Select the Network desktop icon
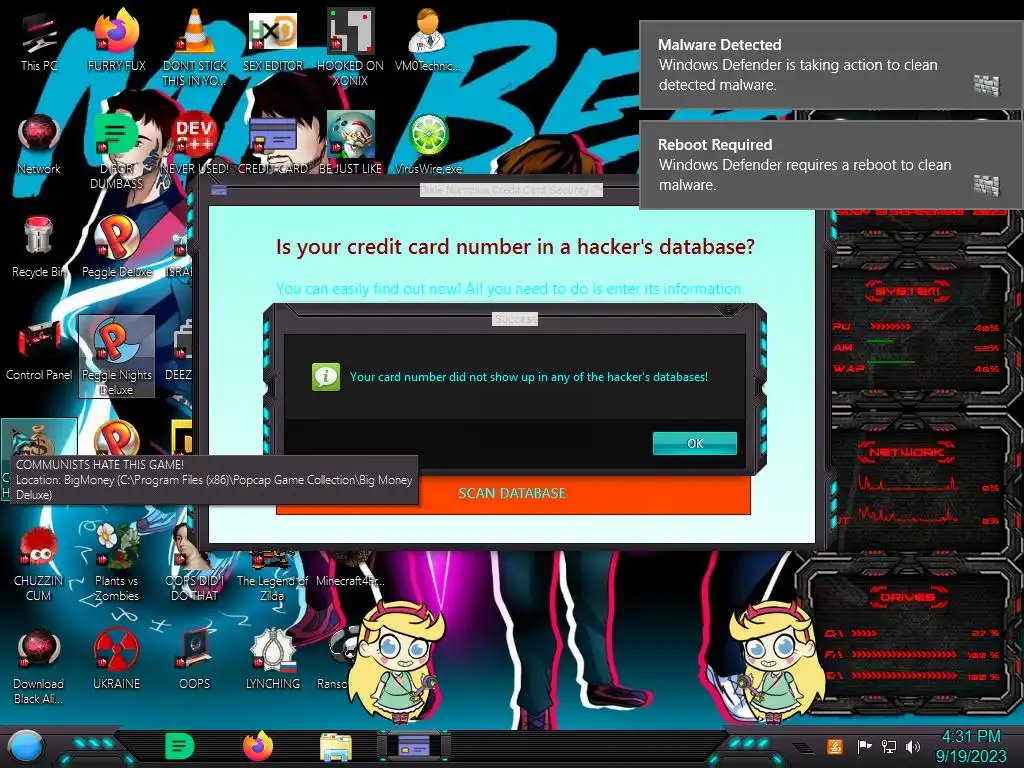 point(39,145)
